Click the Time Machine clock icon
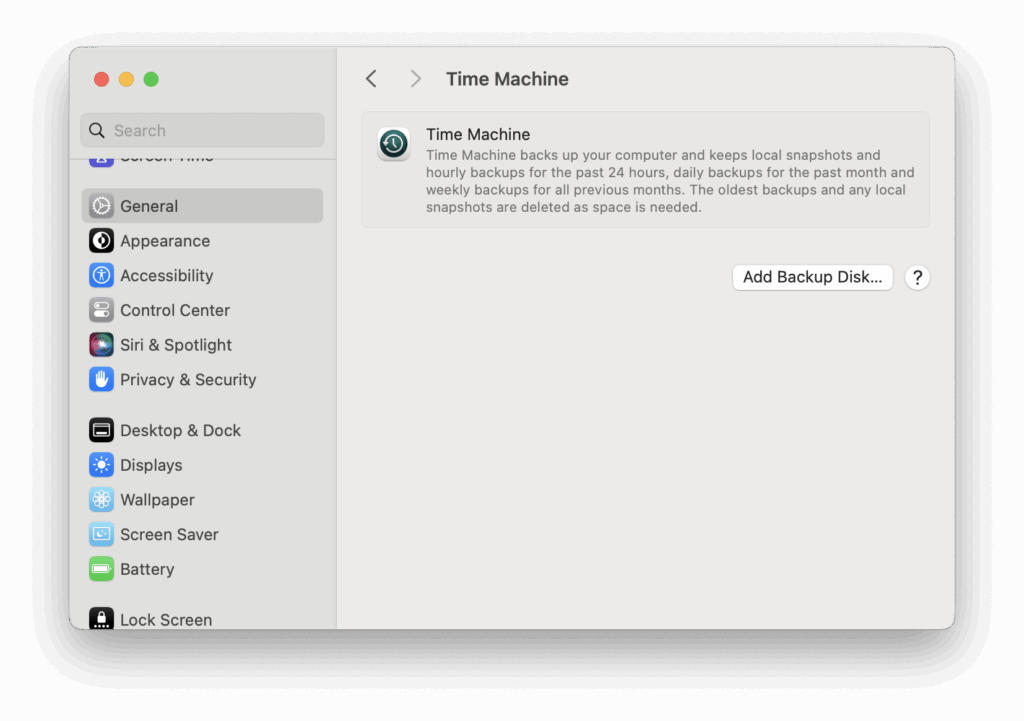The image size is (1024, 721). [x=394, y=144]
